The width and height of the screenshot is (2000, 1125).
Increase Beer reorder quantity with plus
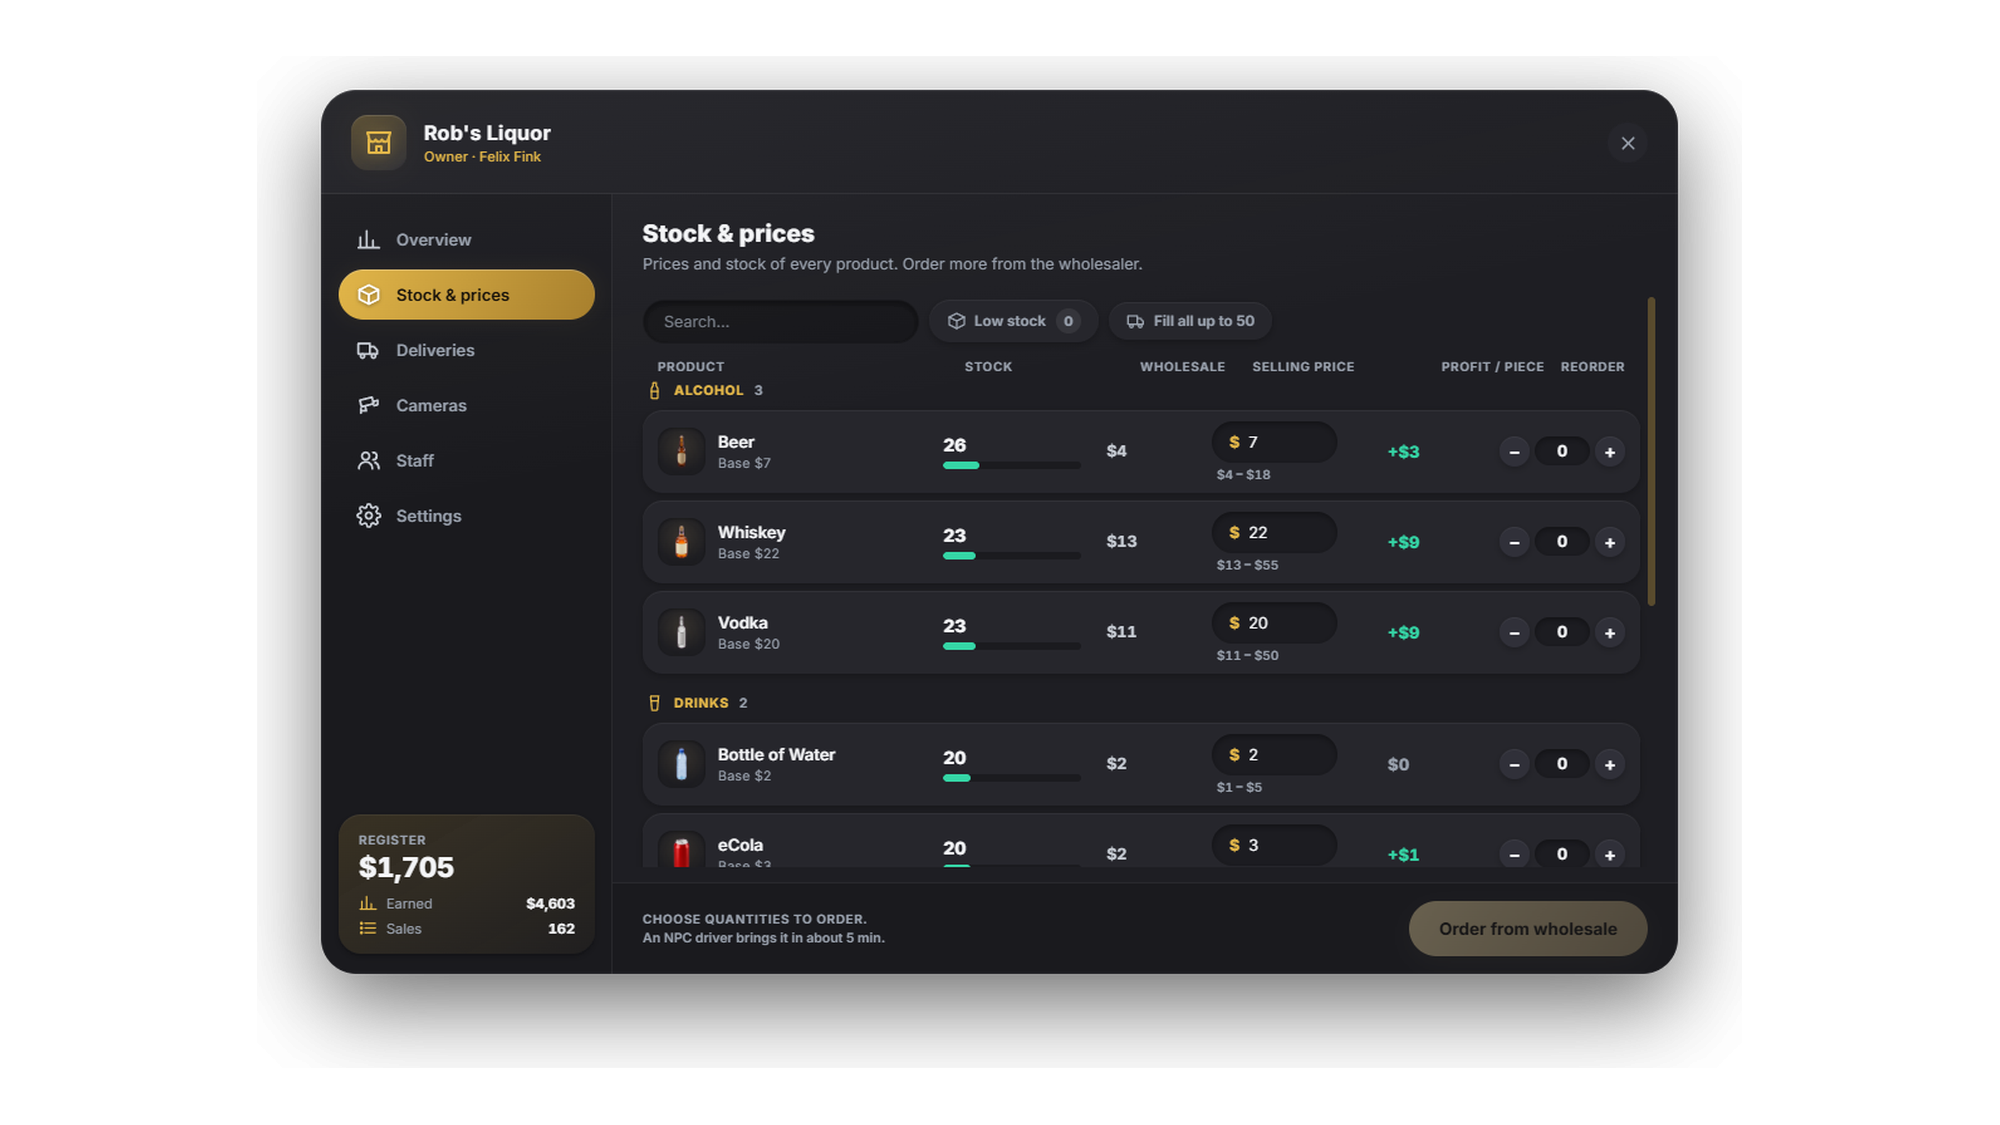[x=1609, y=452]
